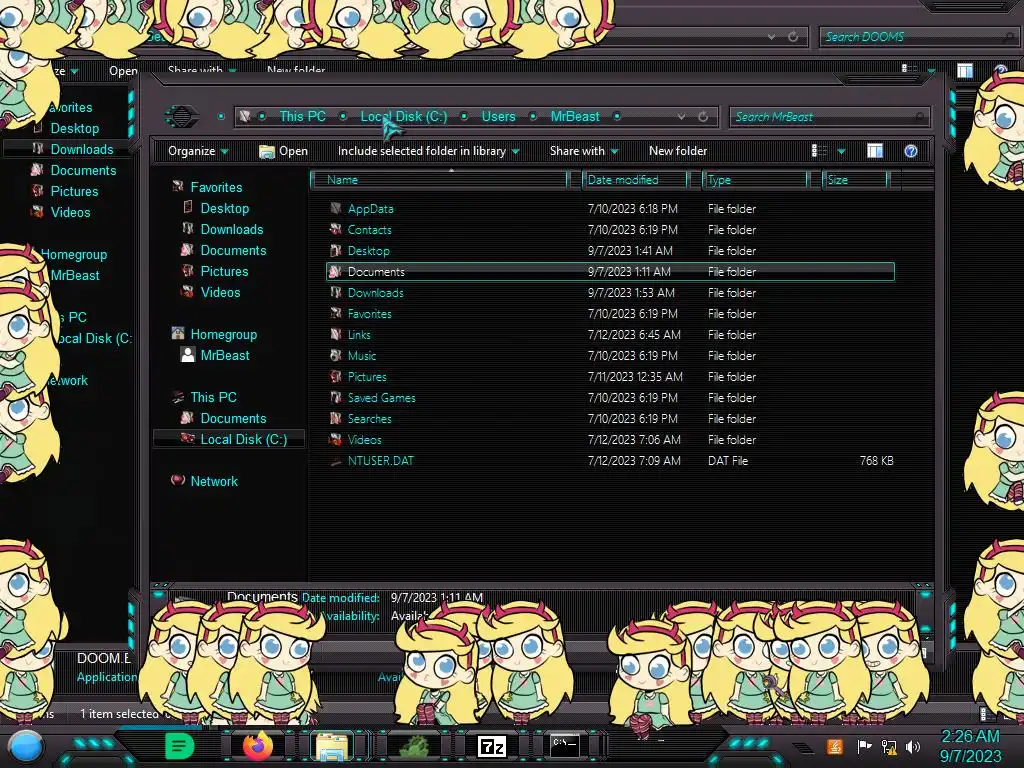
Task: Select the Favorites folder icon in list
Action: point(336,313)
